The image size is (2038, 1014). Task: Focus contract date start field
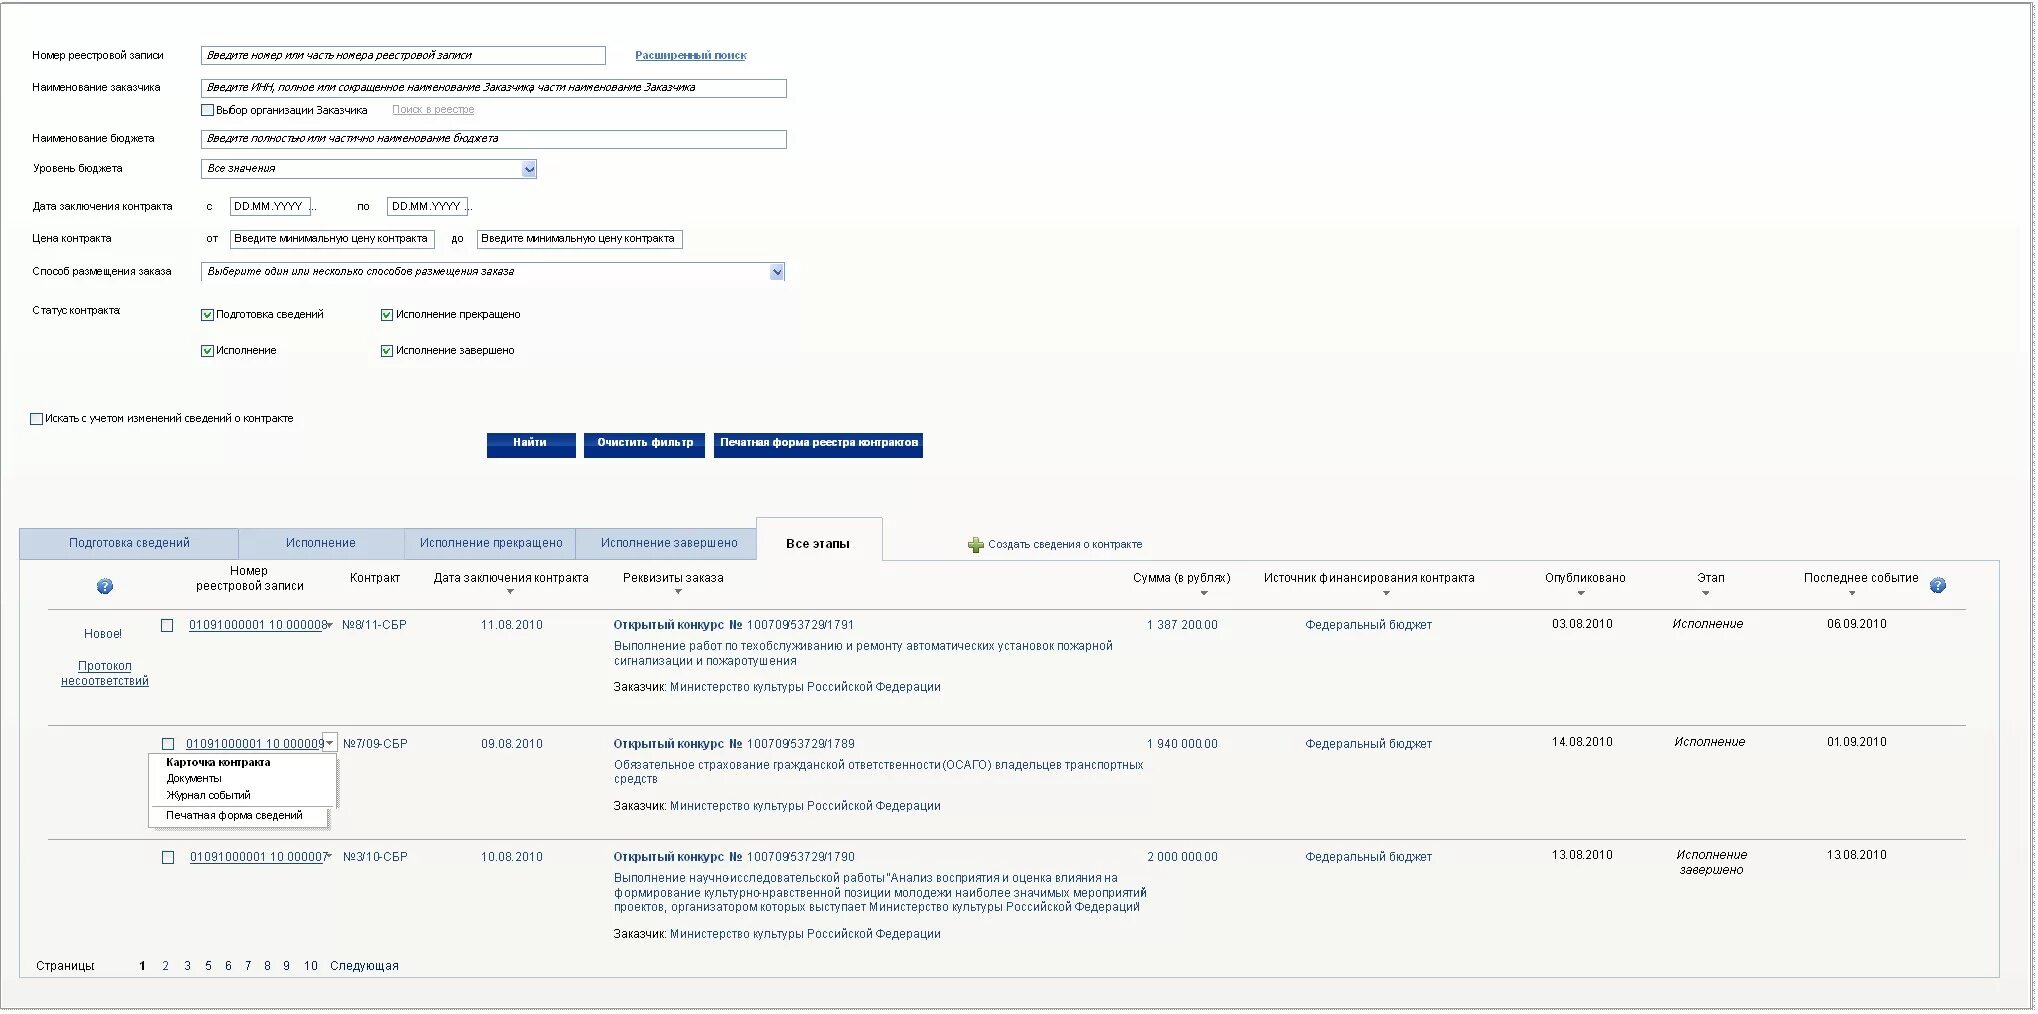point(270,207)
